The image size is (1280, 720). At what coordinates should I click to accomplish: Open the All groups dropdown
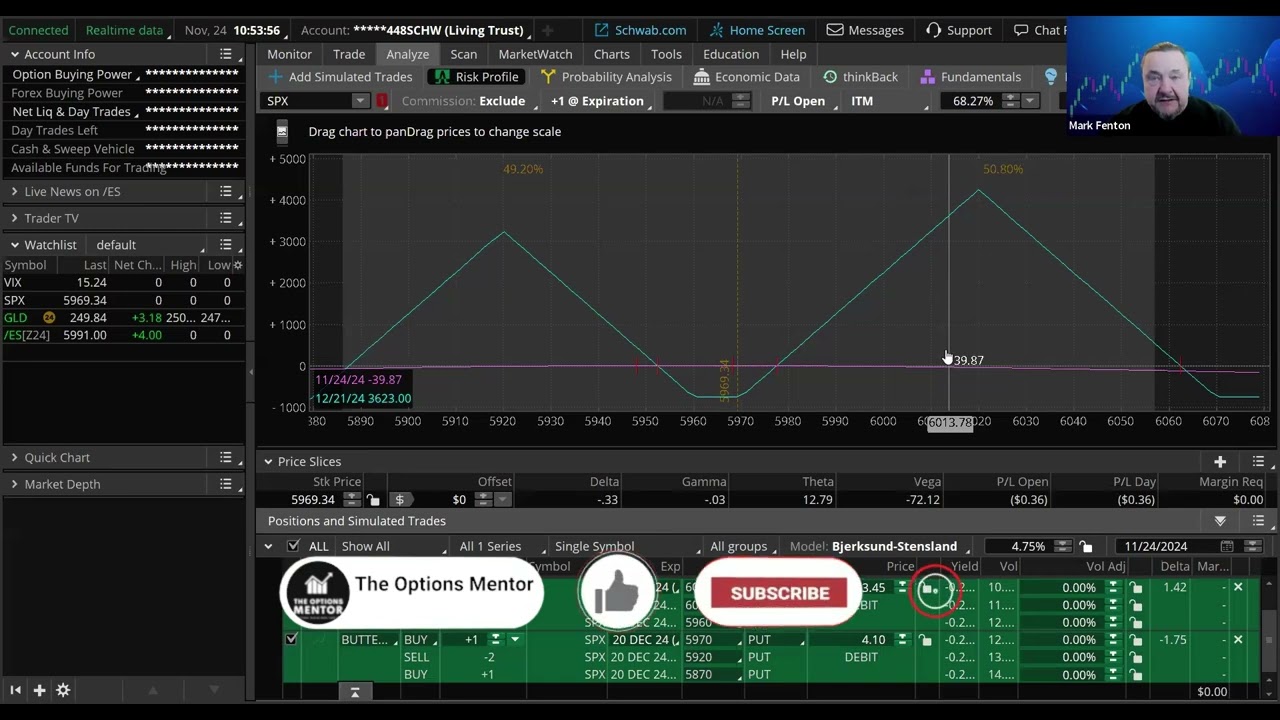(744, 546)
